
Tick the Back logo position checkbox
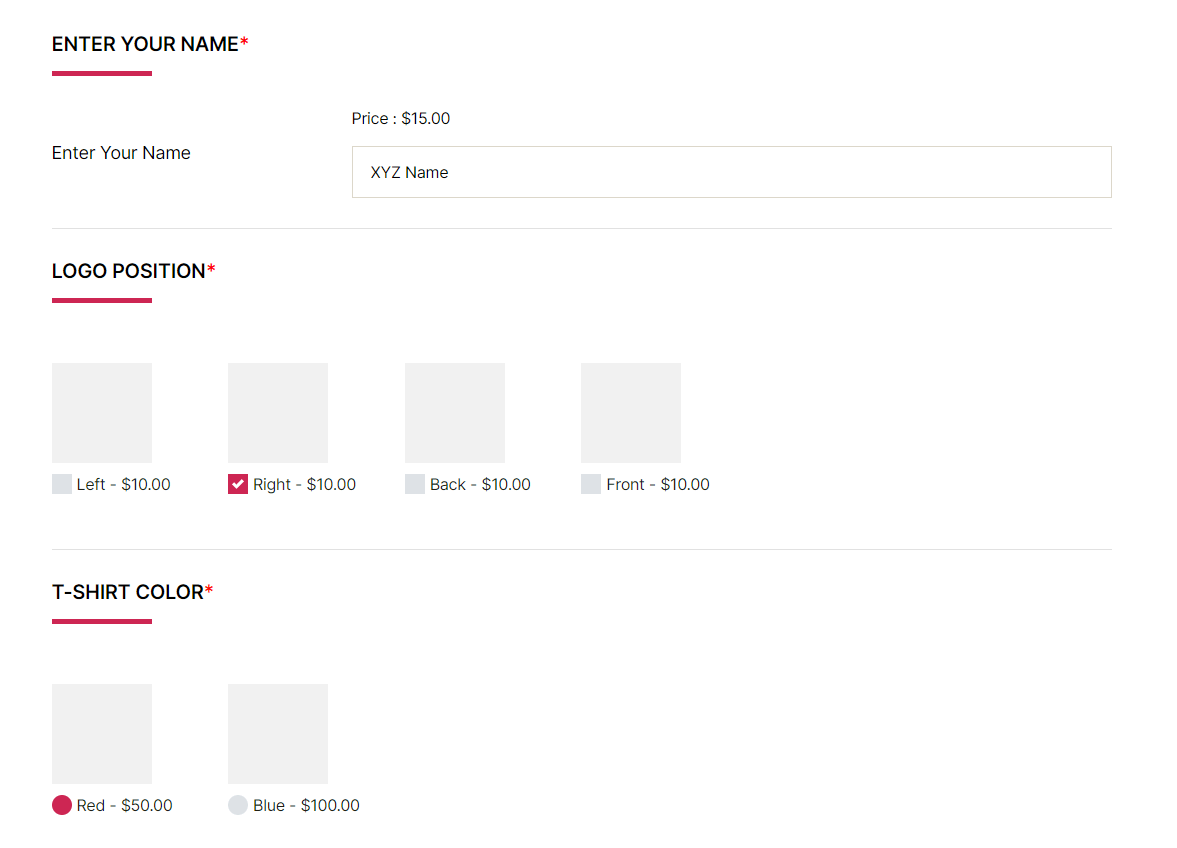(415, 485)
